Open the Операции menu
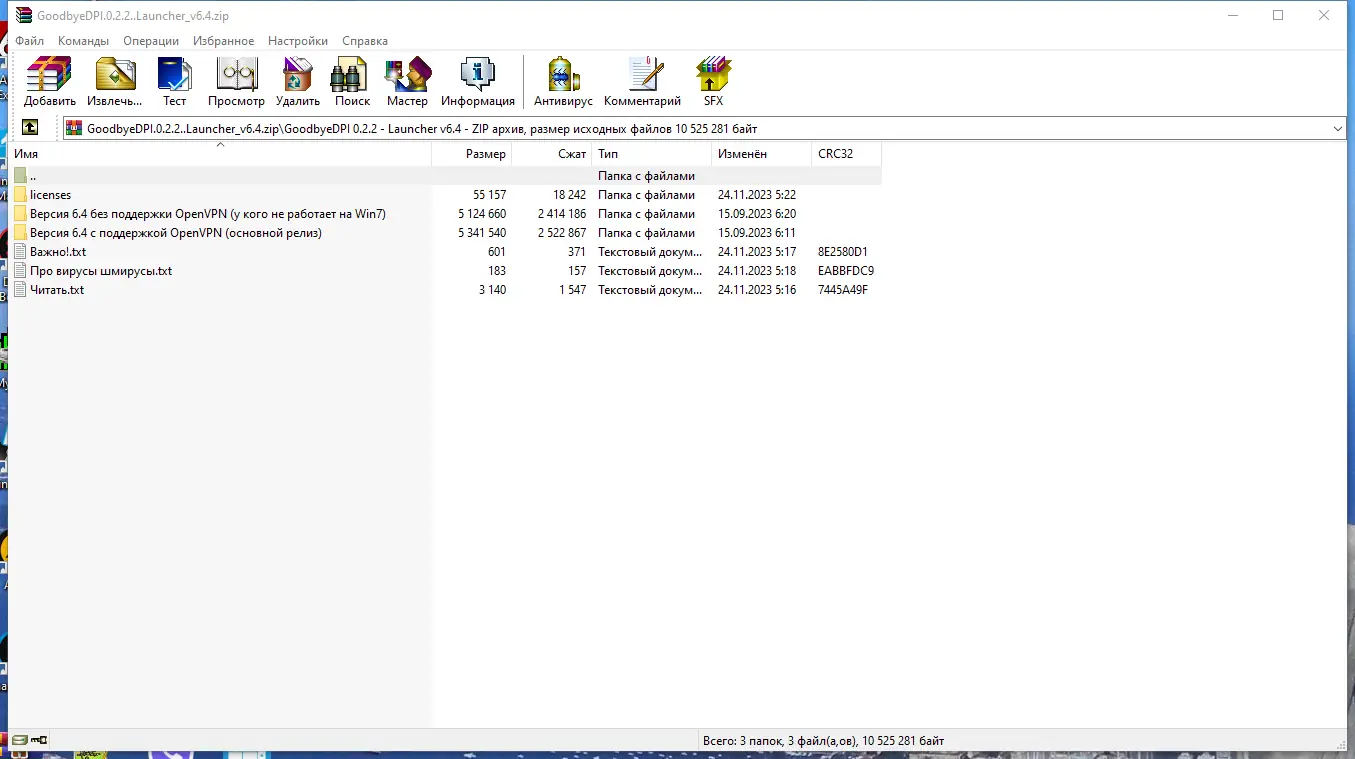 [151, 41]
